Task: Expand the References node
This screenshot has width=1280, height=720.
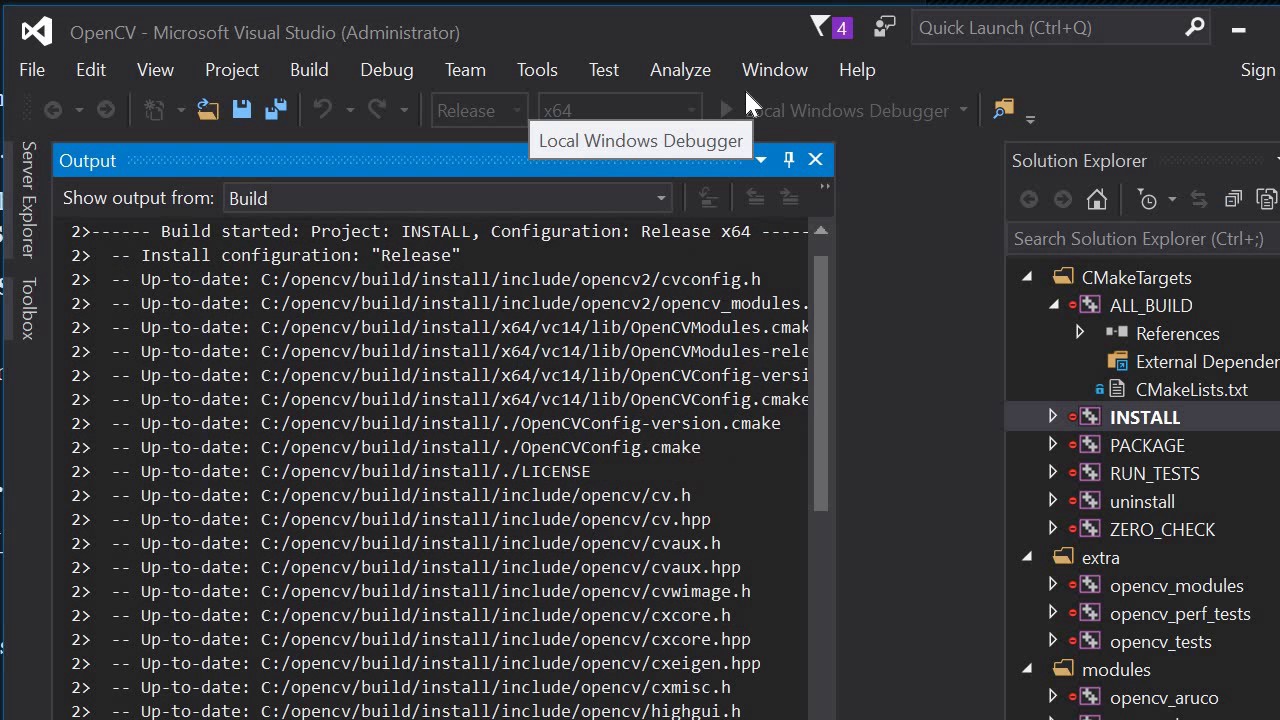Action: [1080, 333]
